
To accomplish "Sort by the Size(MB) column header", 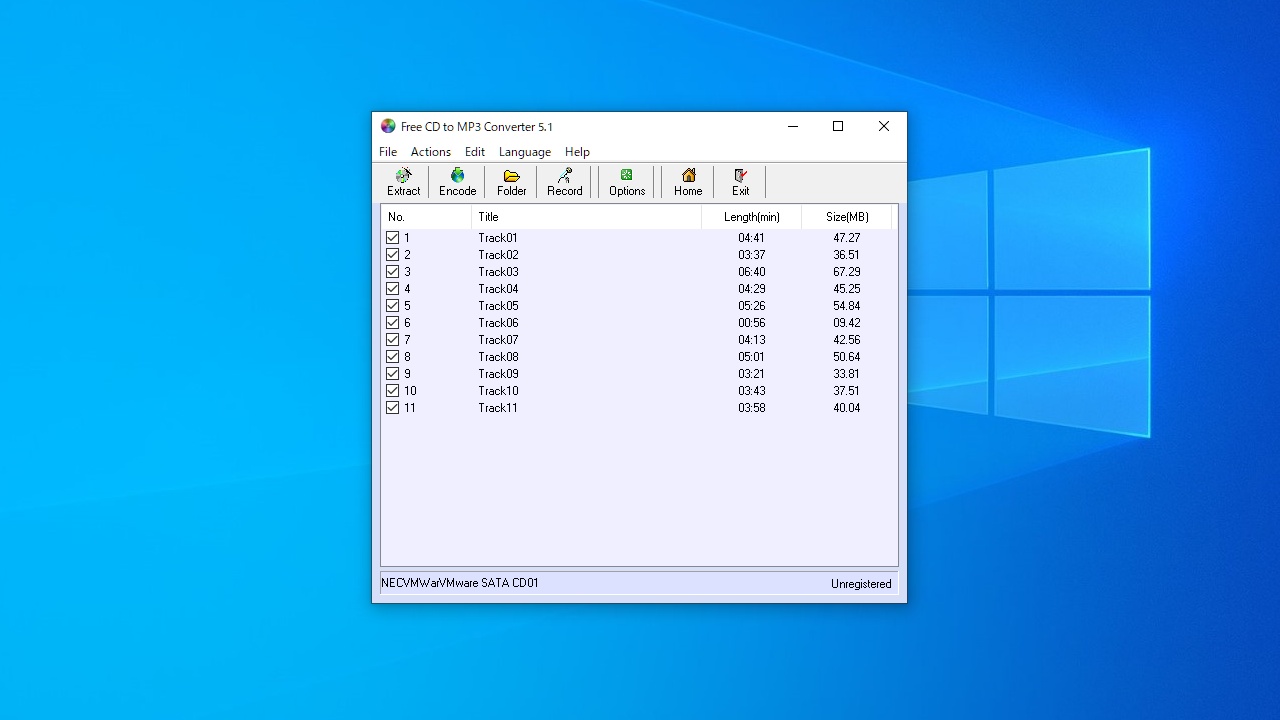I will pos(846,217).
